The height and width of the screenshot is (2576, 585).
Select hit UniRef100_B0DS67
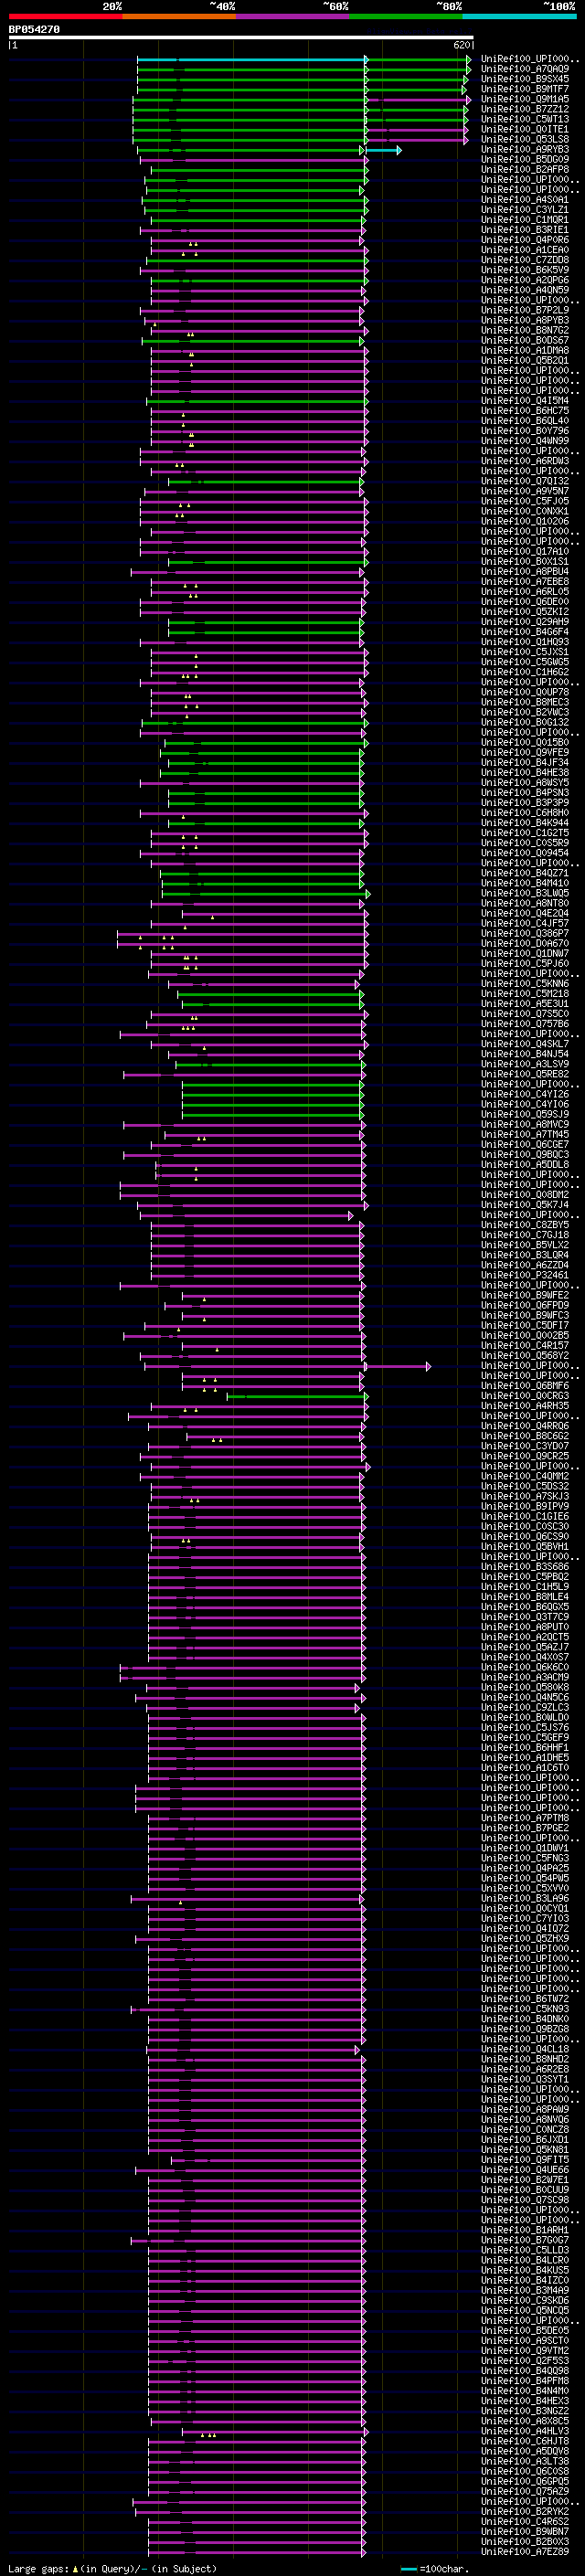tap(525, 340)
